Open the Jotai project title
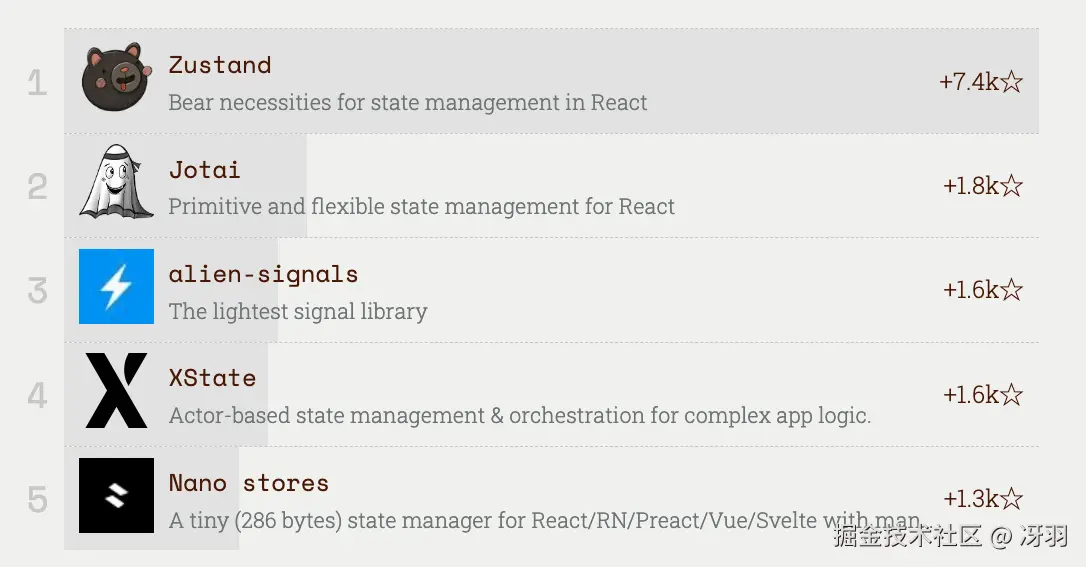1086x567 pixels. pyautogui.click(x=204, y=170)
